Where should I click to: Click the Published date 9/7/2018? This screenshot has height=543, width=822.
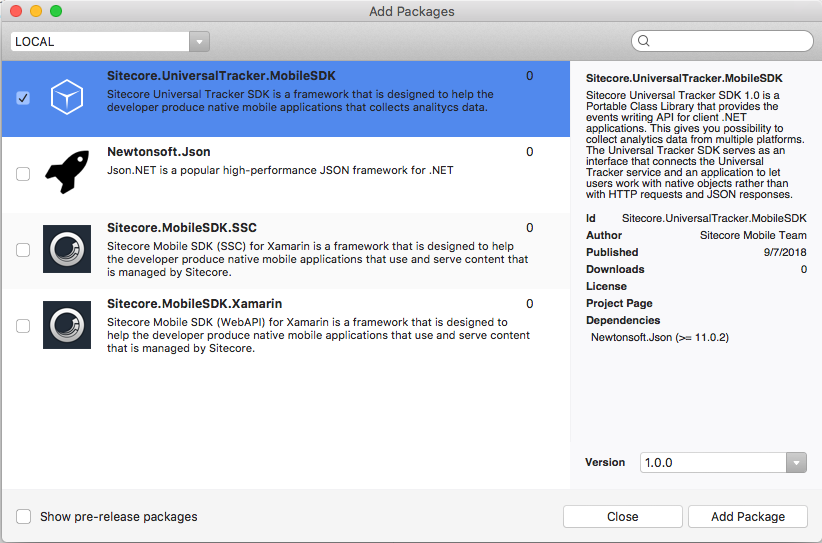coord(785,252)
